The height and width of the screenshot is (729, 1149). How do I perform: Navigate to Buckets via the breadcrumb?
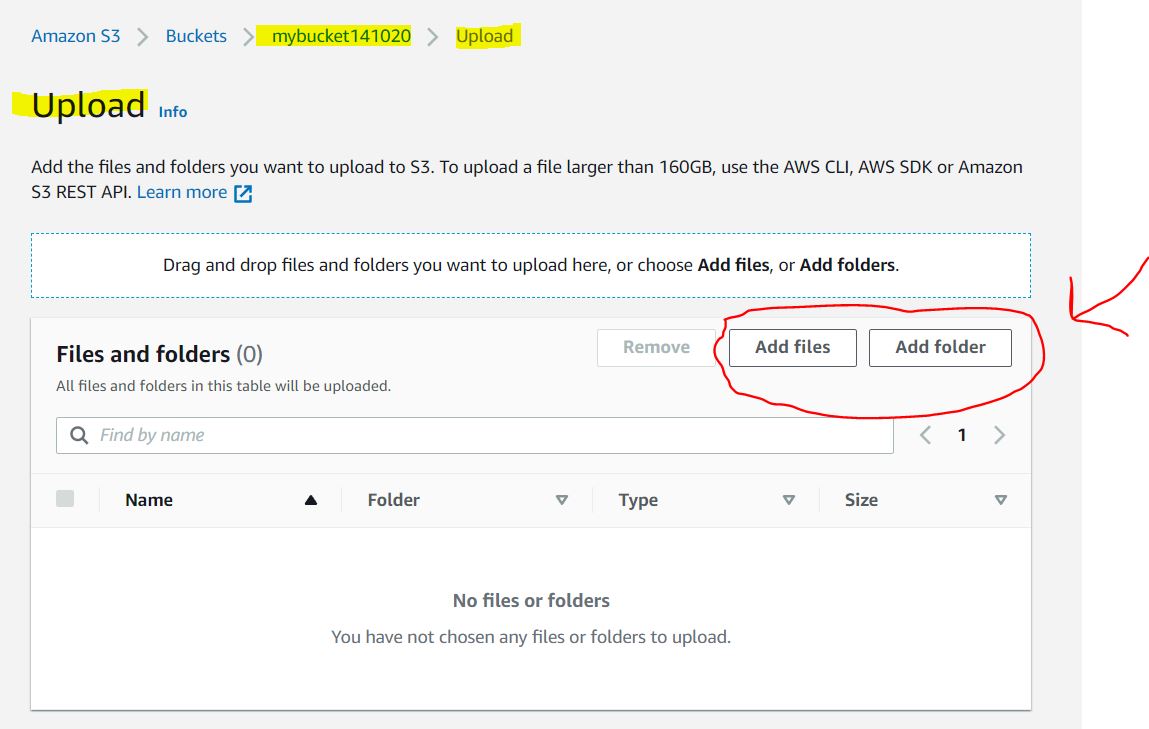click(x=195, y=35)
